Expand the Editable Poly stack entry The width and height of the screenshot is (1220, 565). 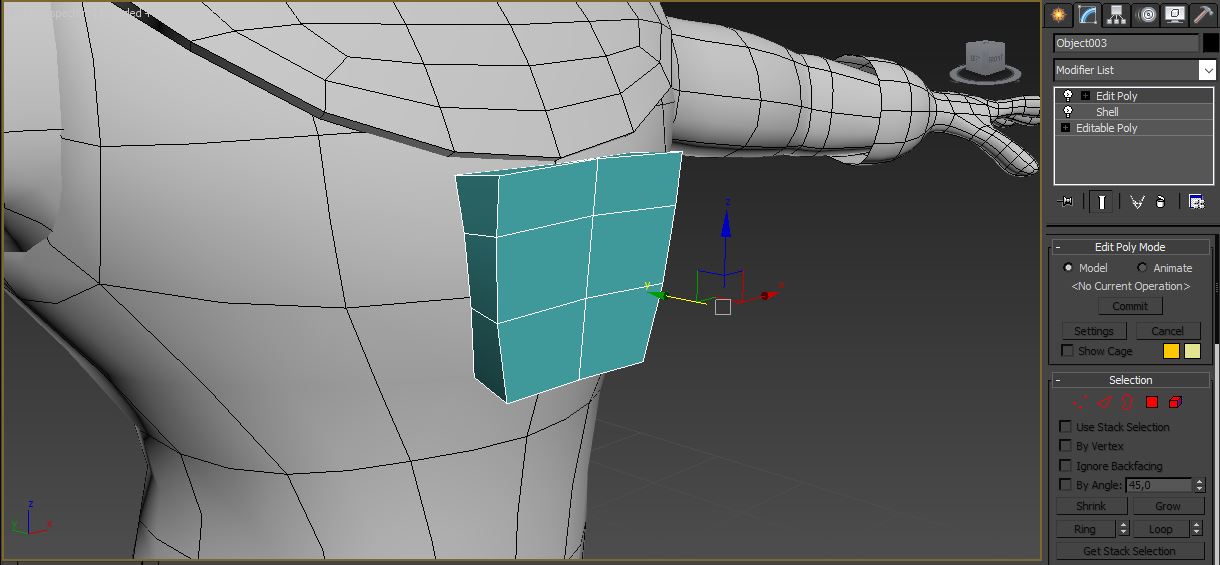click(1066, 128)
